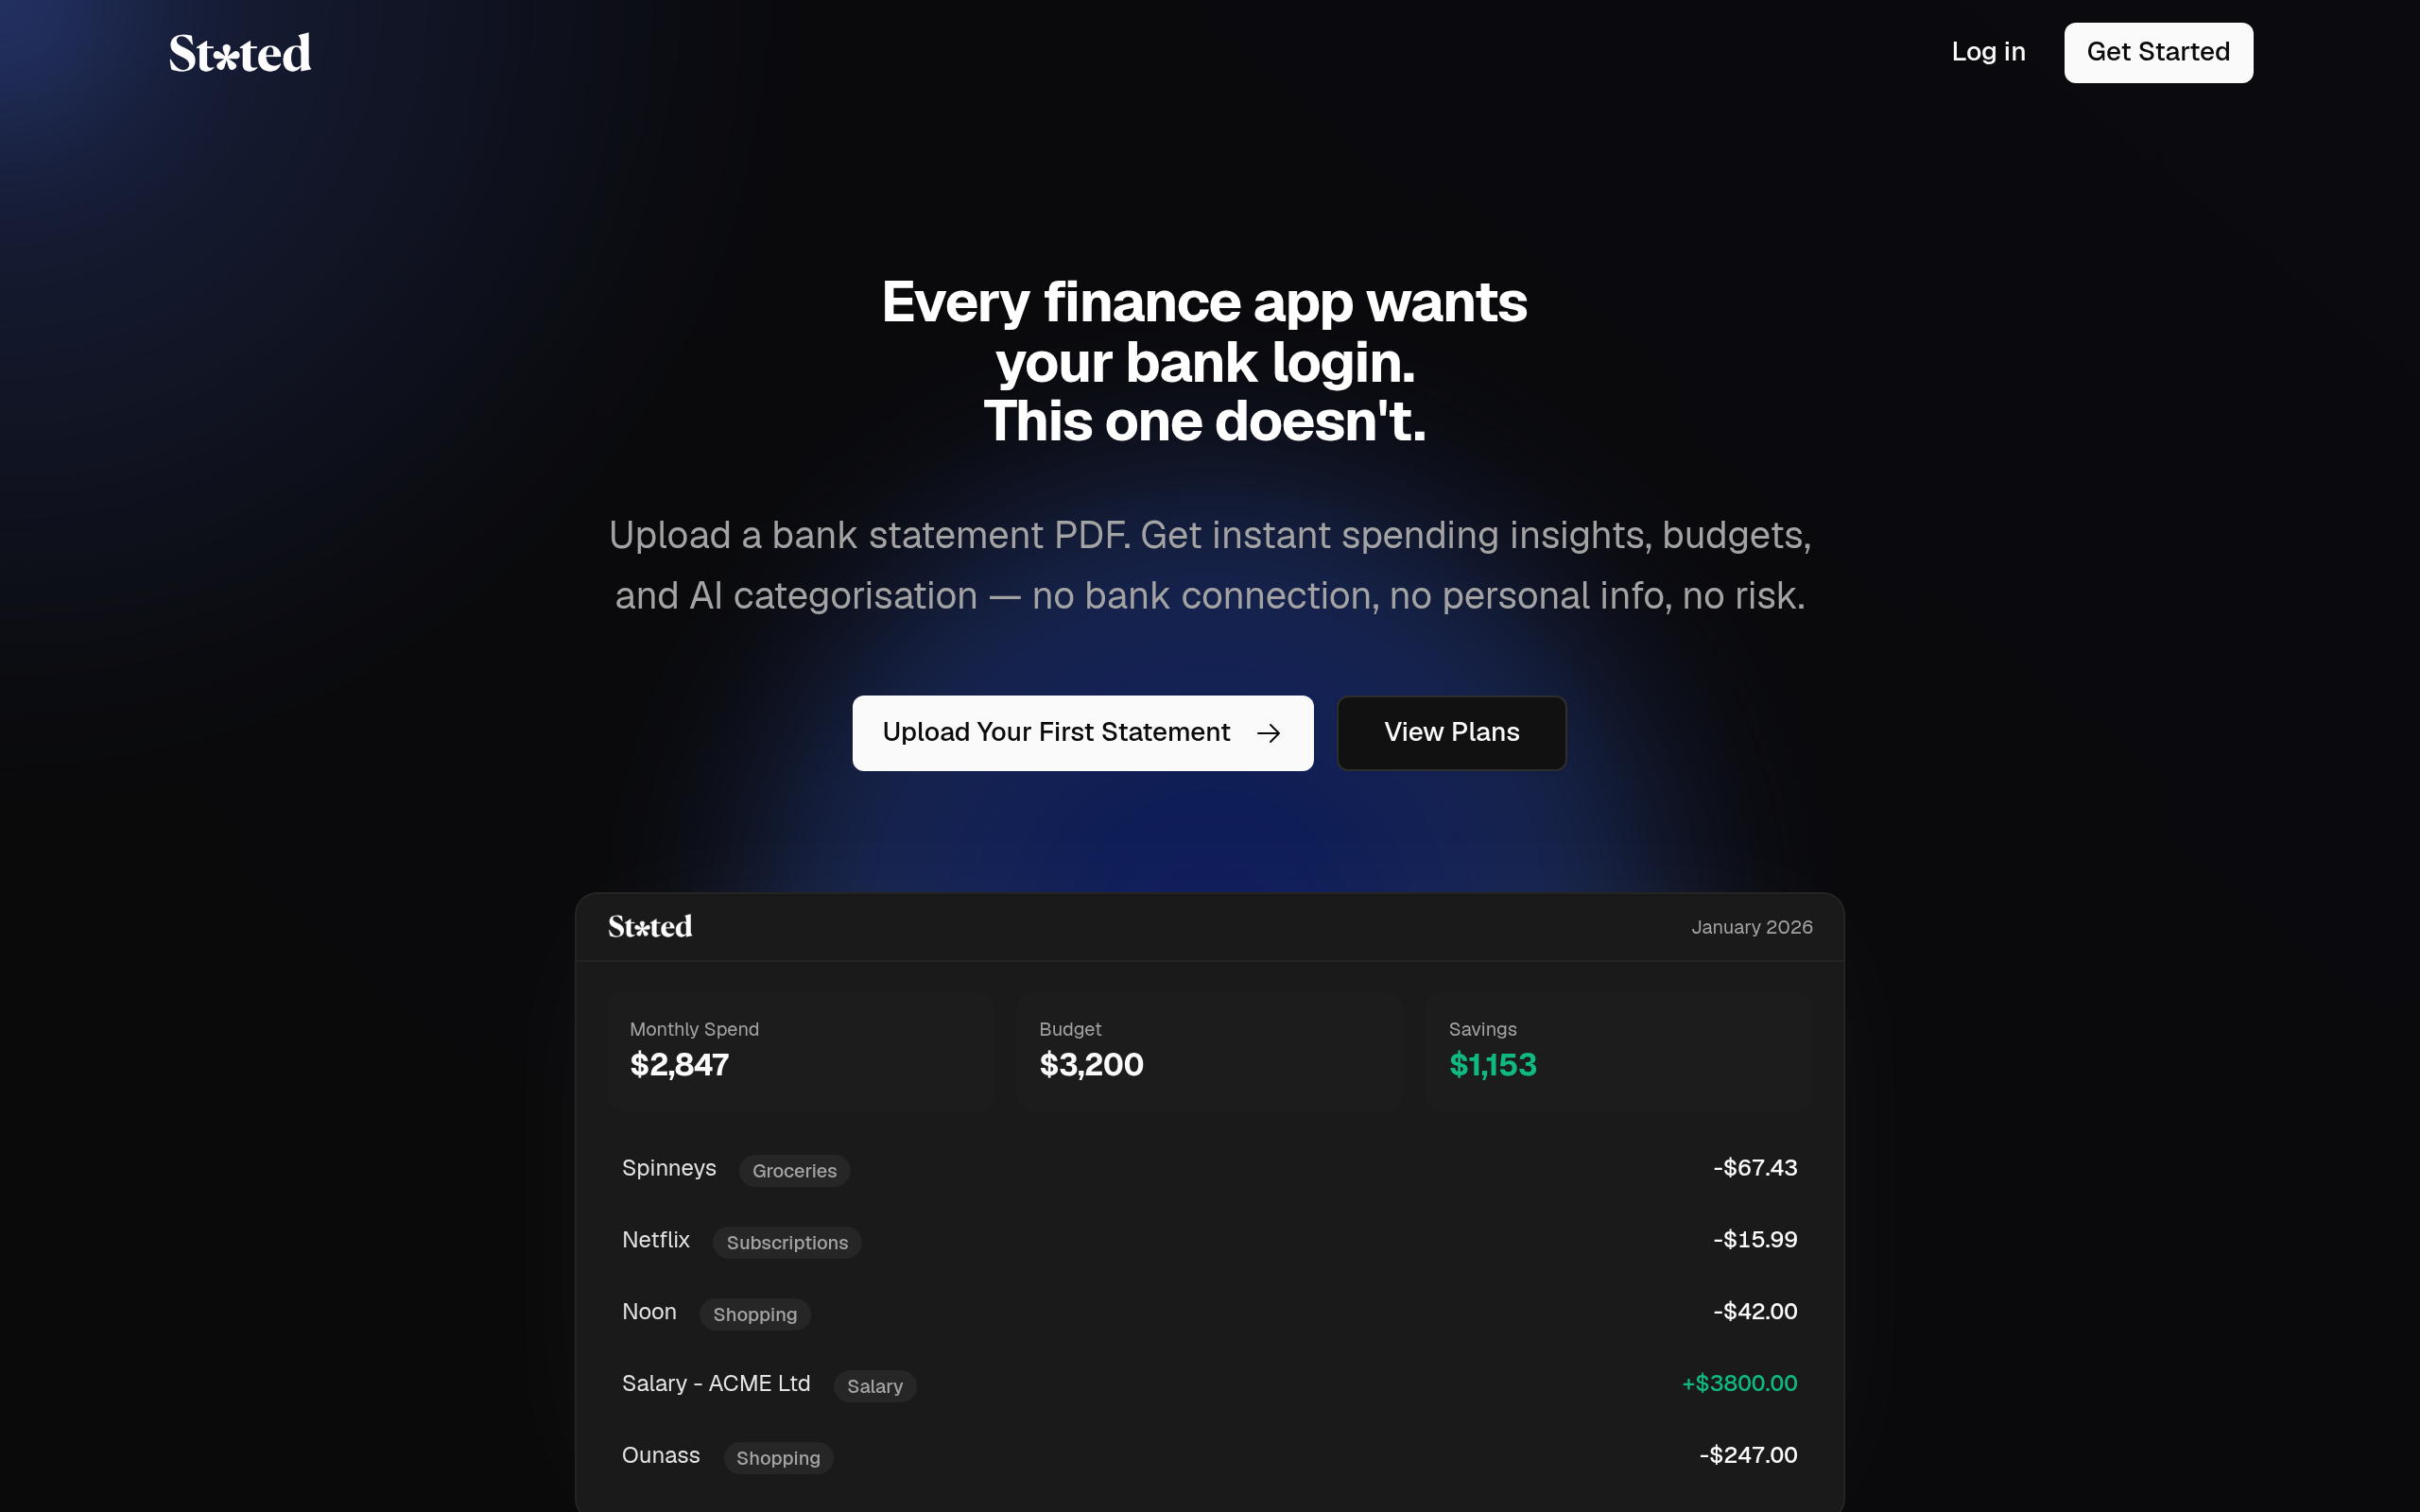Open the View Plans button
Screen dimensions: 2420x1512
point(1451,733)
